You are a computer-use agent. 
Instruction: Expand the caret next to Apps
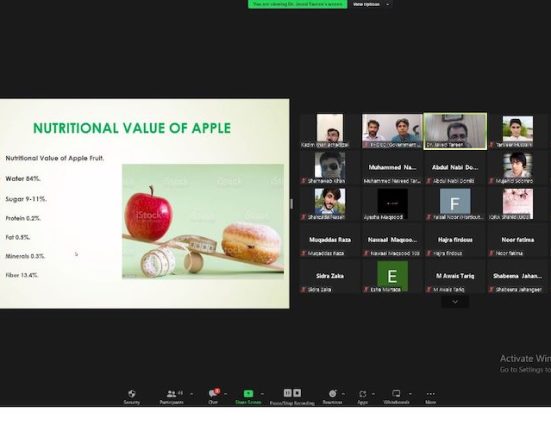[373, 394]
